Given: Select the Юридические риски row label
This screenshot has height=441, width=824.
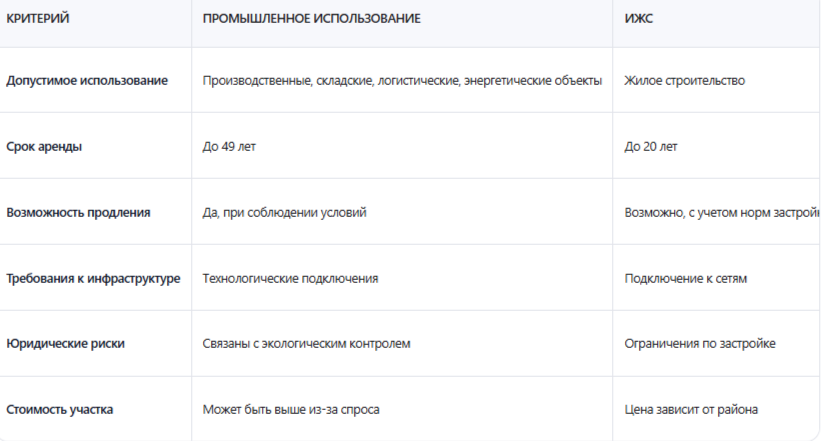Looking at the screenshot, I should coord(66,344).
